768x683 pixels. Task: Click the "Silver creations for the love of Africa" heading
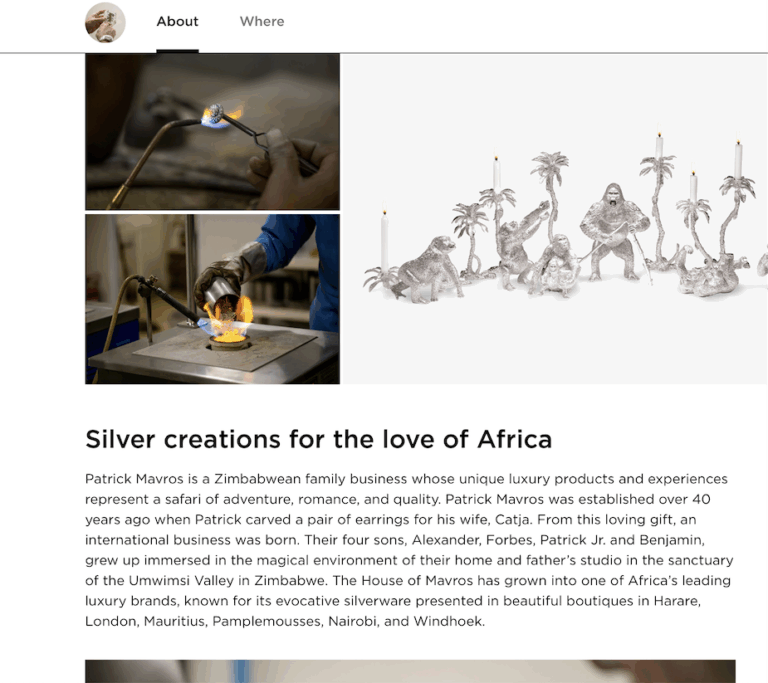(x=318, y=439)
